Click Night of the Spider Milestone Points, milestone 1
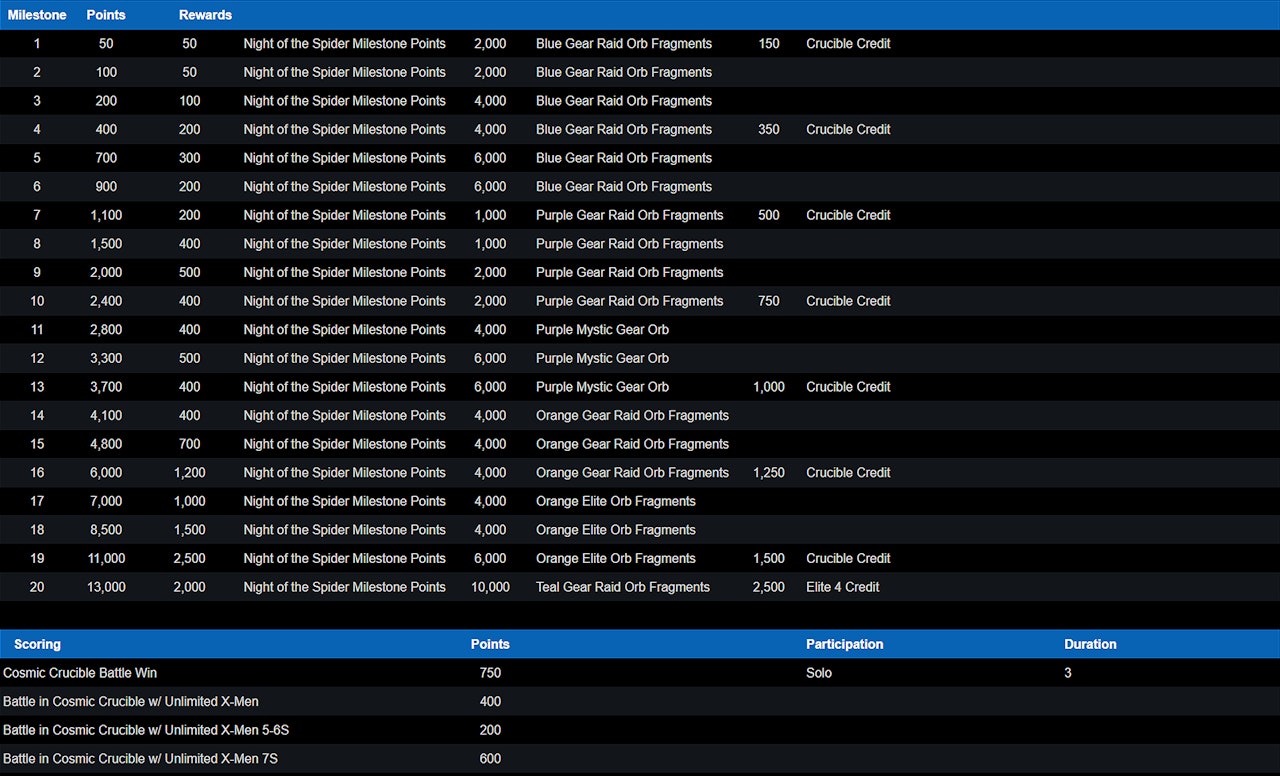 point(345,44)
